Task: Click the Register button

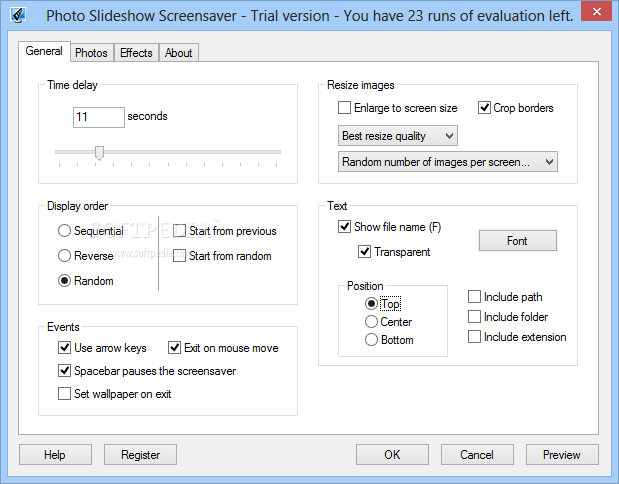Action: pos(140,455)
